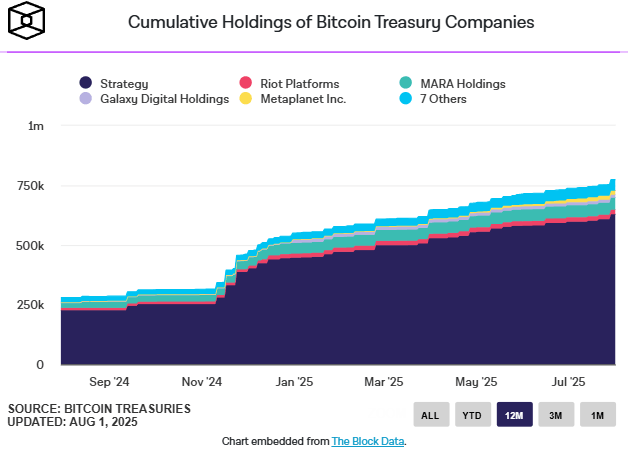The height and width of the screenshot is (449, 628).
Task: Hide the Strategy series via its label
Action: click(x=124, y=84)
